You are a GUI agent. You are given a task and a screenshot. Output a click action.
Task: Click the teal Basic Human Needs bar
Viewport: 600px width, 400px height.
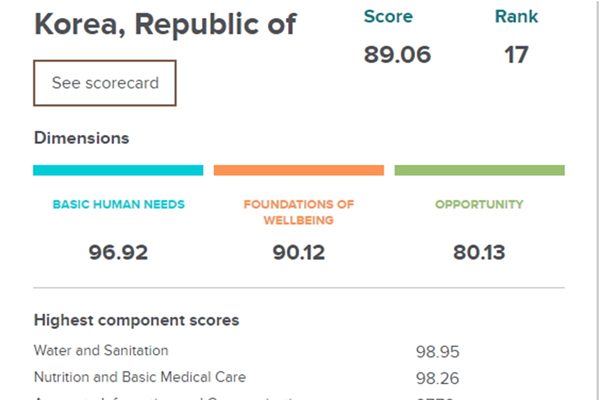pos(118,170)
